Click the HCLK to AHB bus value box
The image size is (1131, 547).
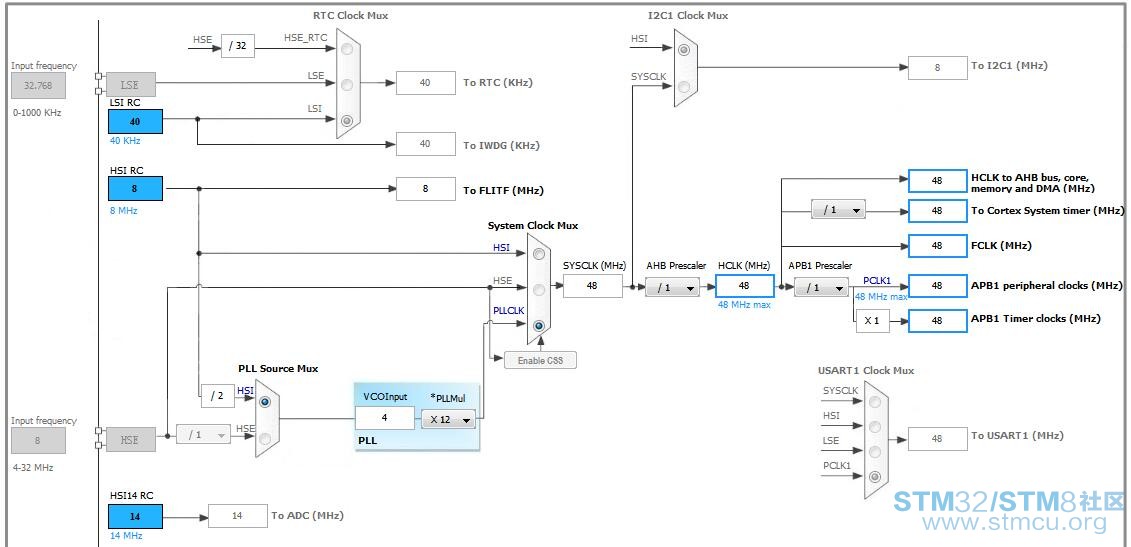pos(937,181)
